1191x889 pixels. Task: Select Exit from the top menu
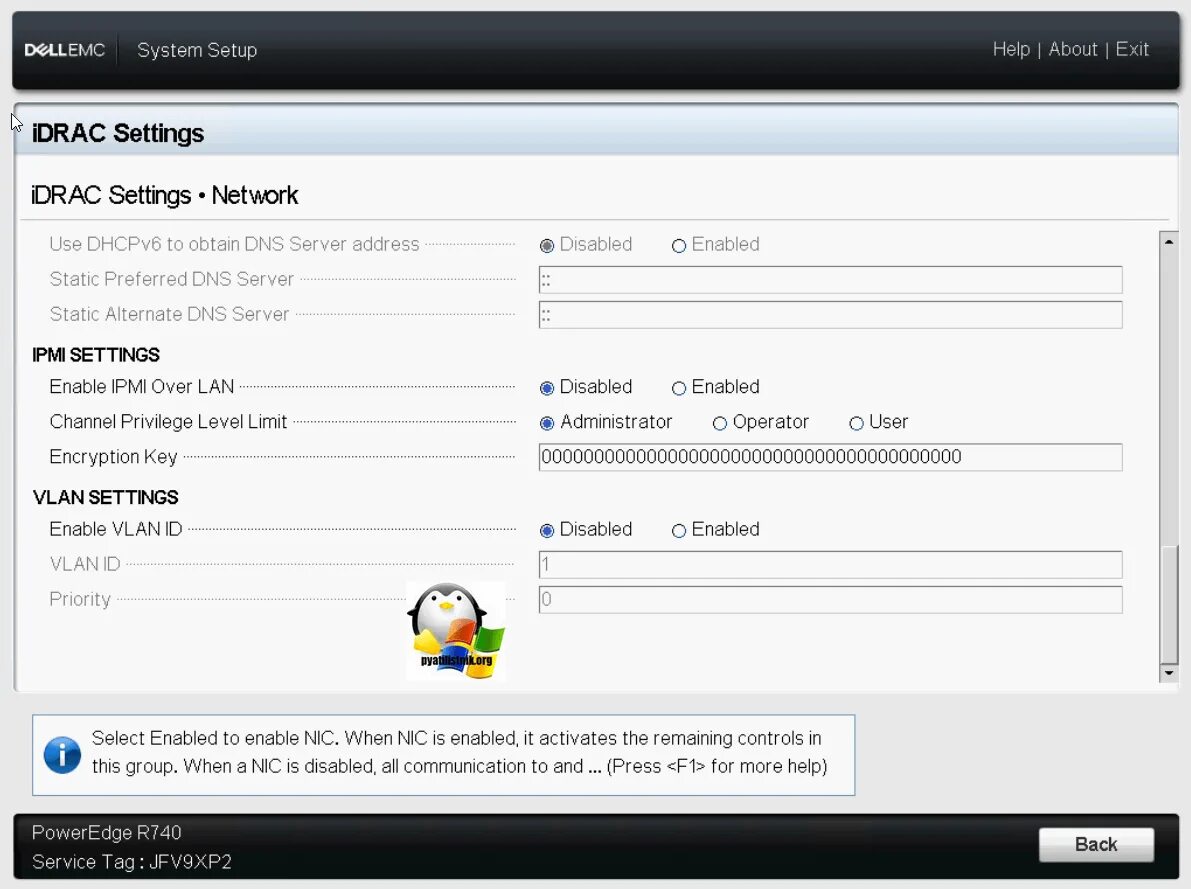[1133, 49]
